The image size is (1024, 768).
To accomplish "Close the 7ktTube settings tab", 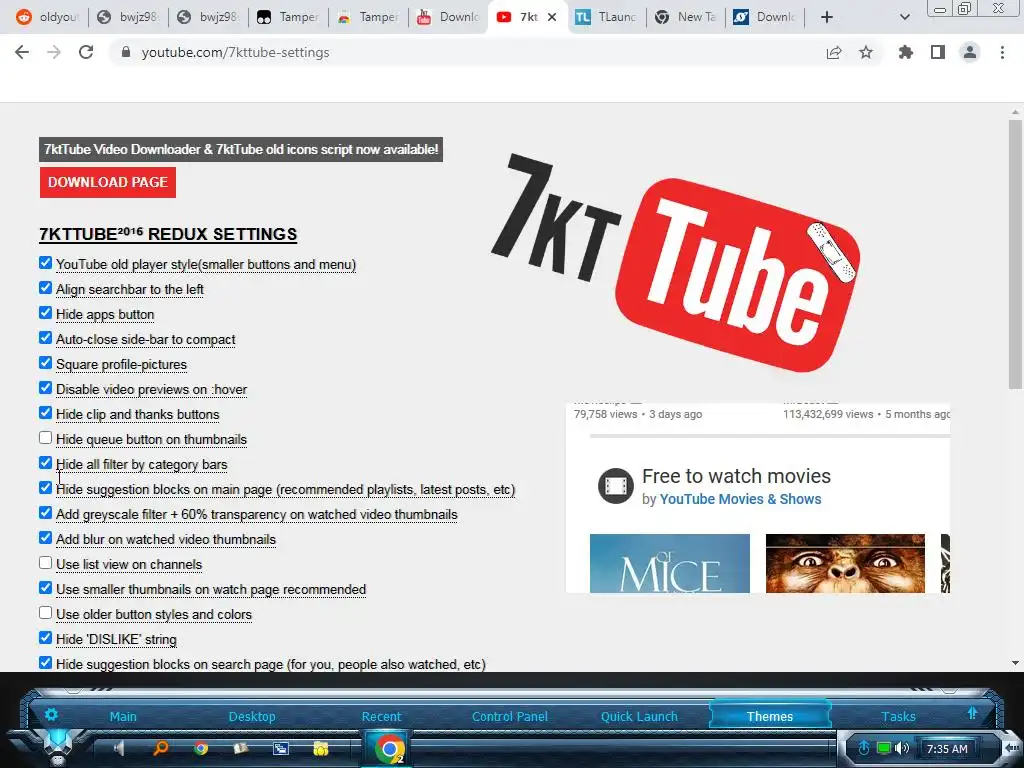I will click(x=552, y=17).
